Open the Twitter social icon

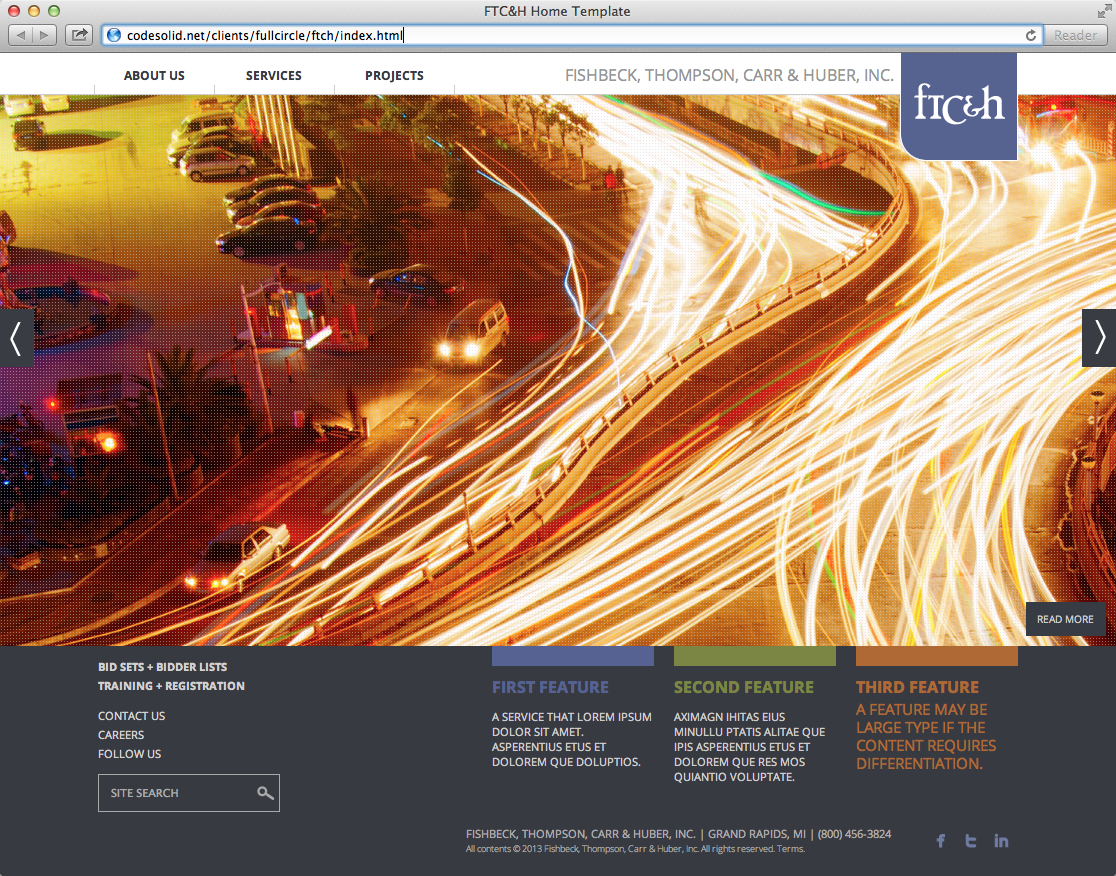(x=970, y=841)
